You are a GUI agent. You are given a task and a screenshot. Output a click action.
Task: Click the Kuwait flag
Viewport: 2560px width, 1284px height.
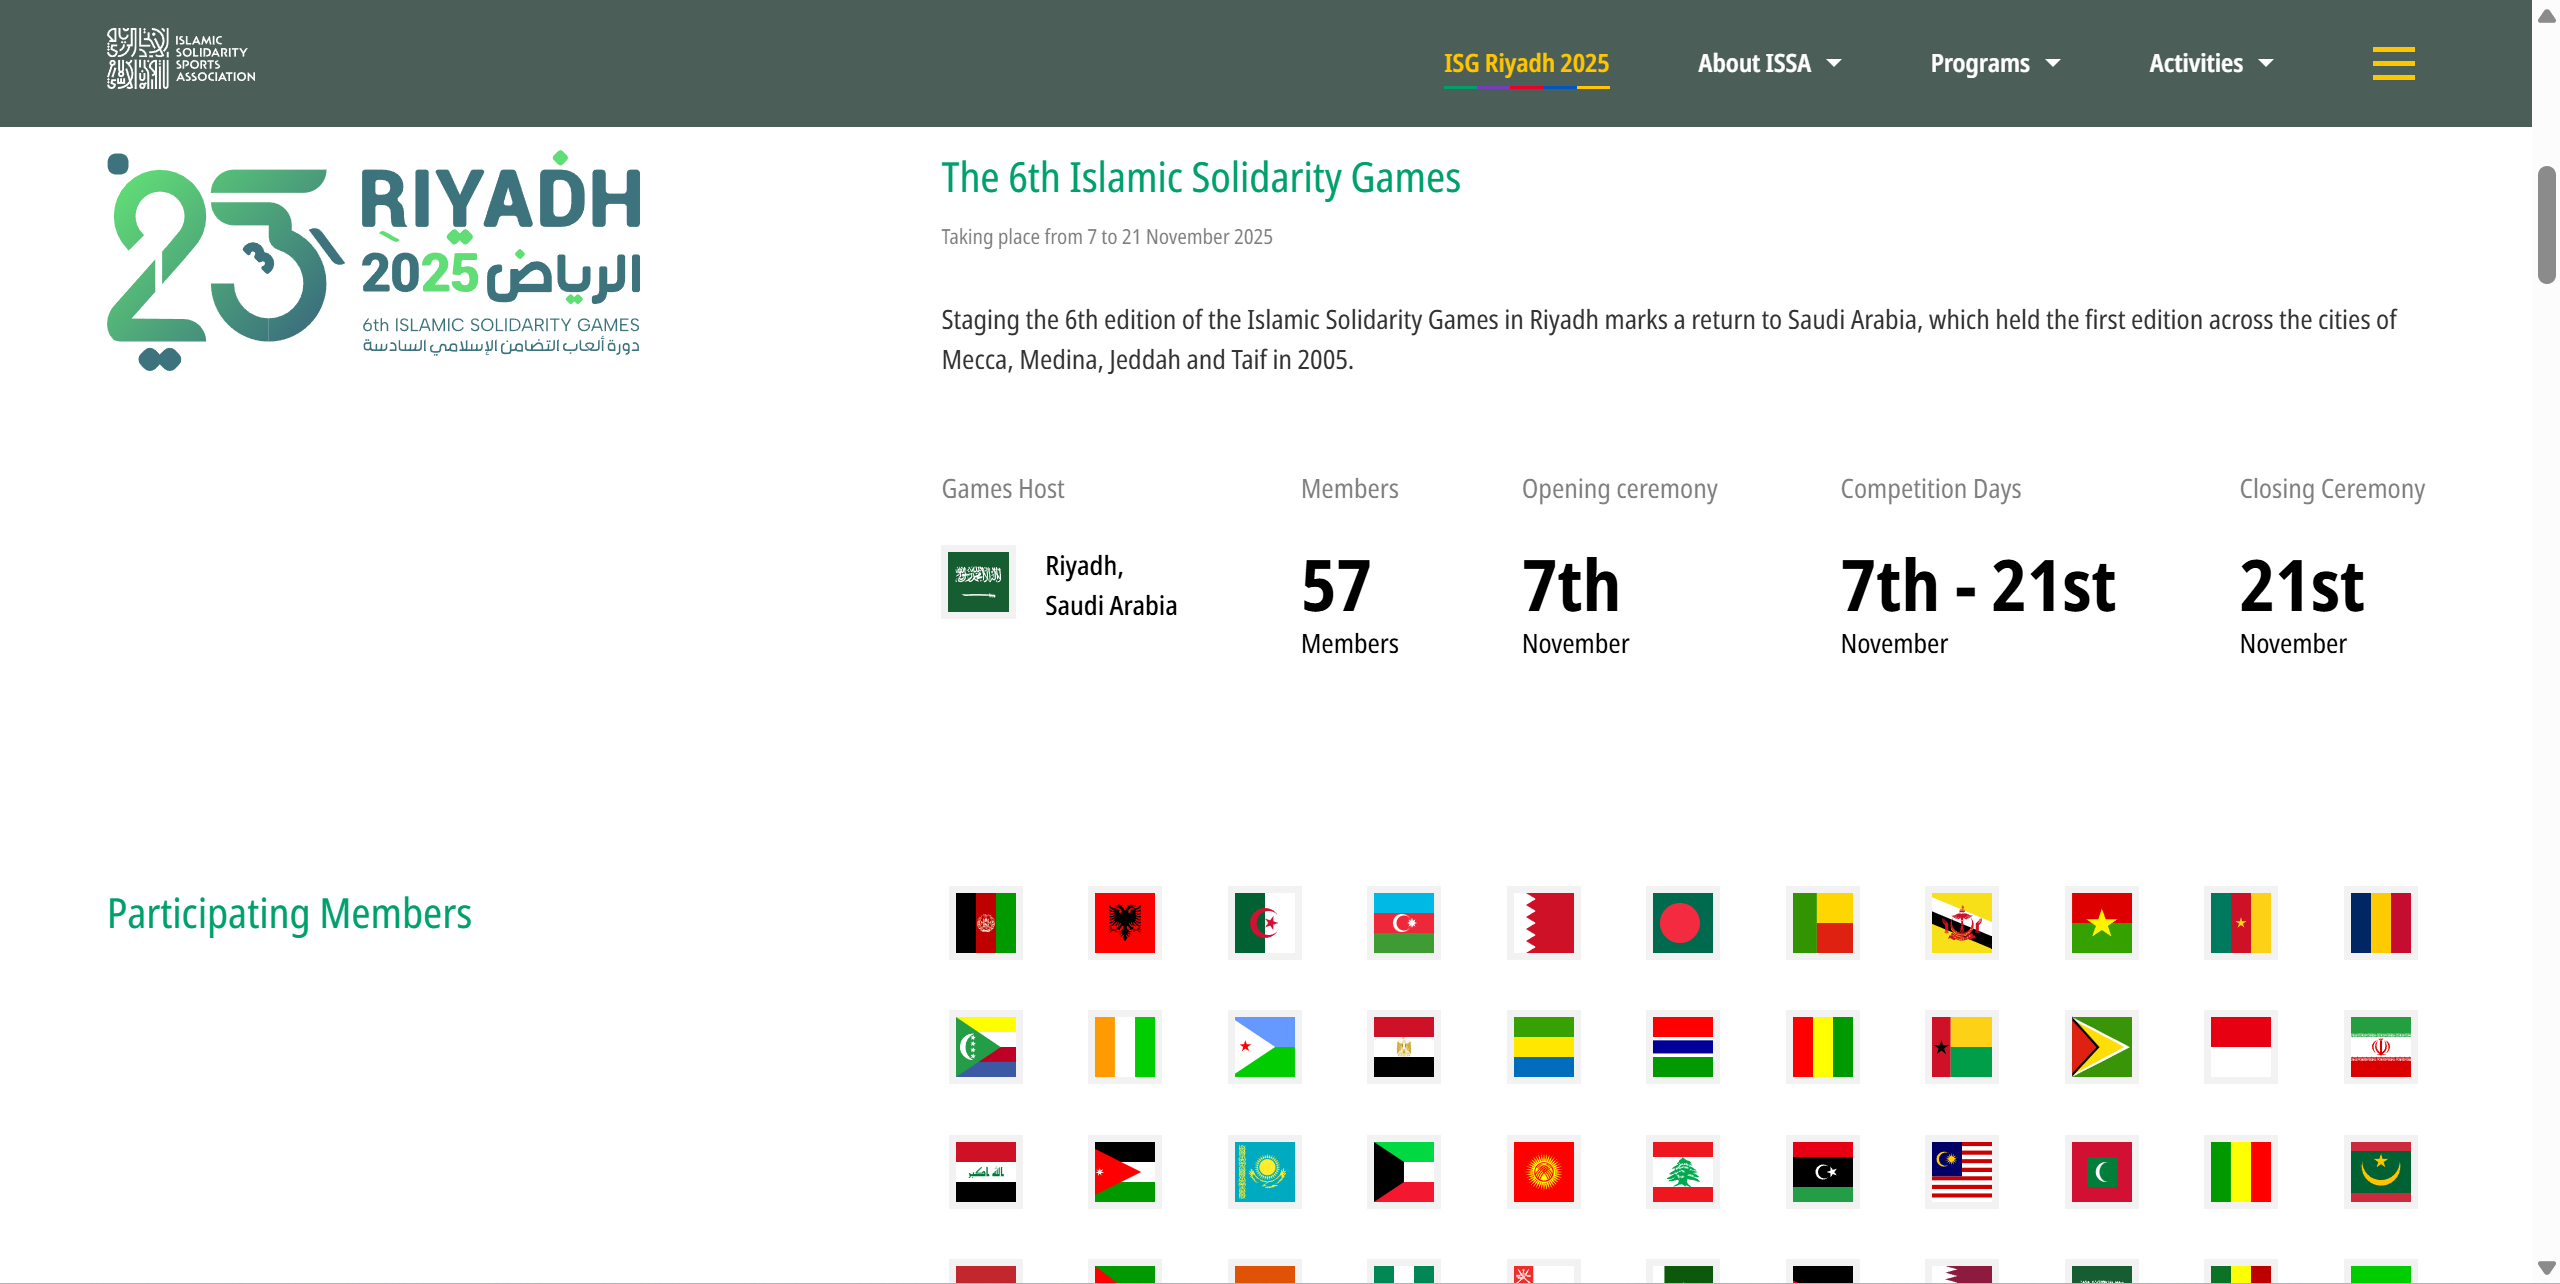[1403, 1171]
